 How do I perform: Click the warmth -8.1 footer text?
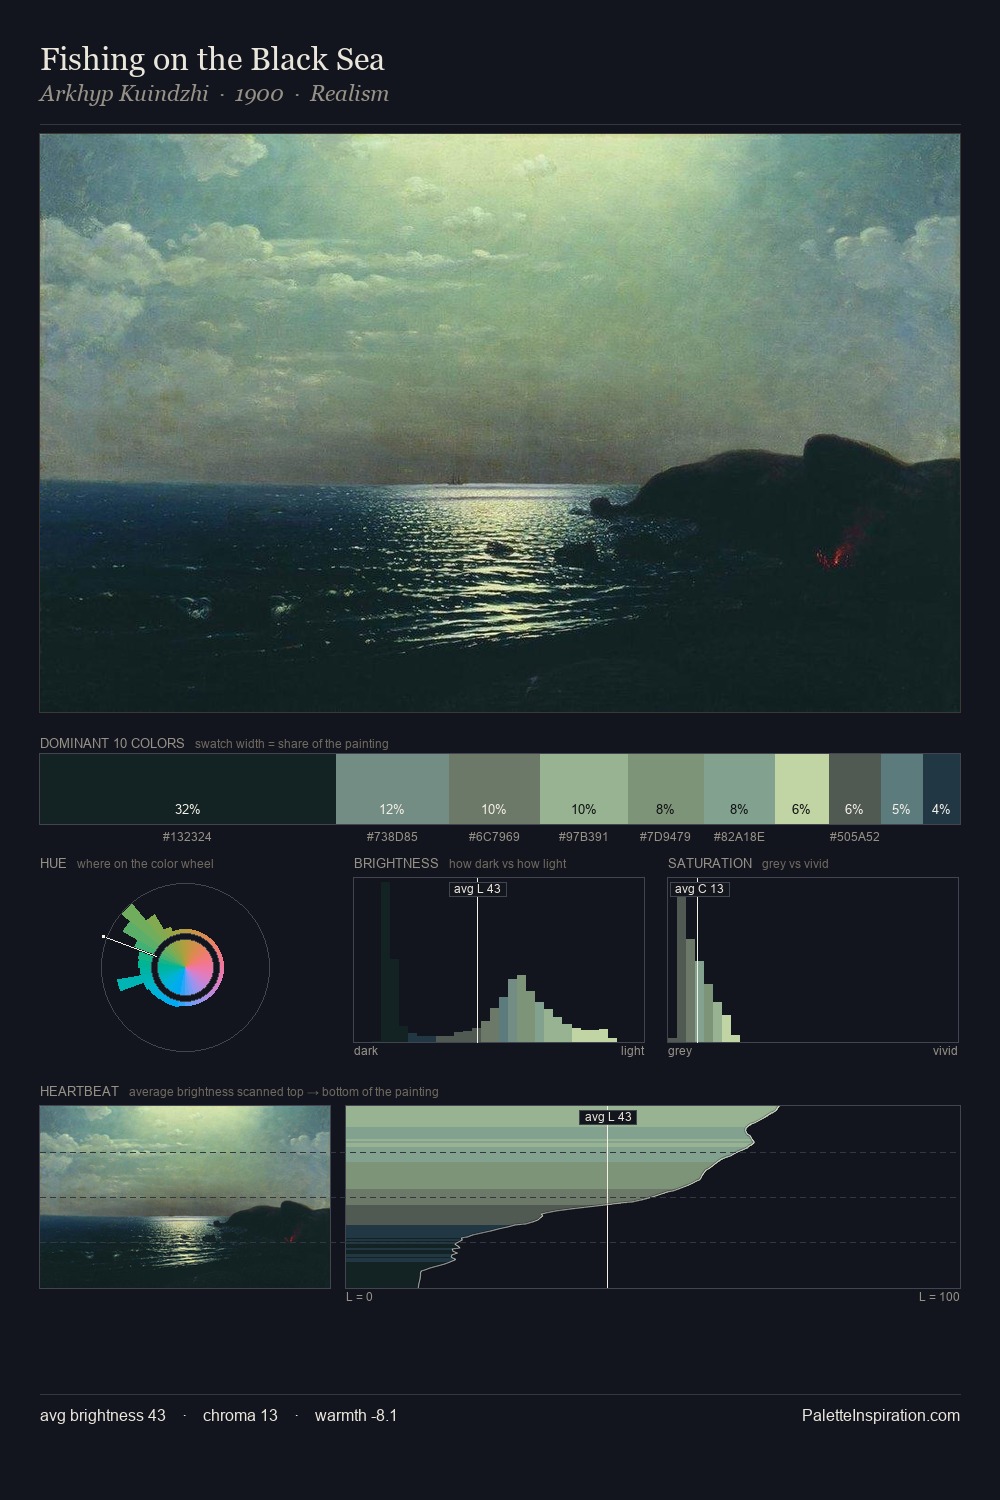coord(356,1415)
